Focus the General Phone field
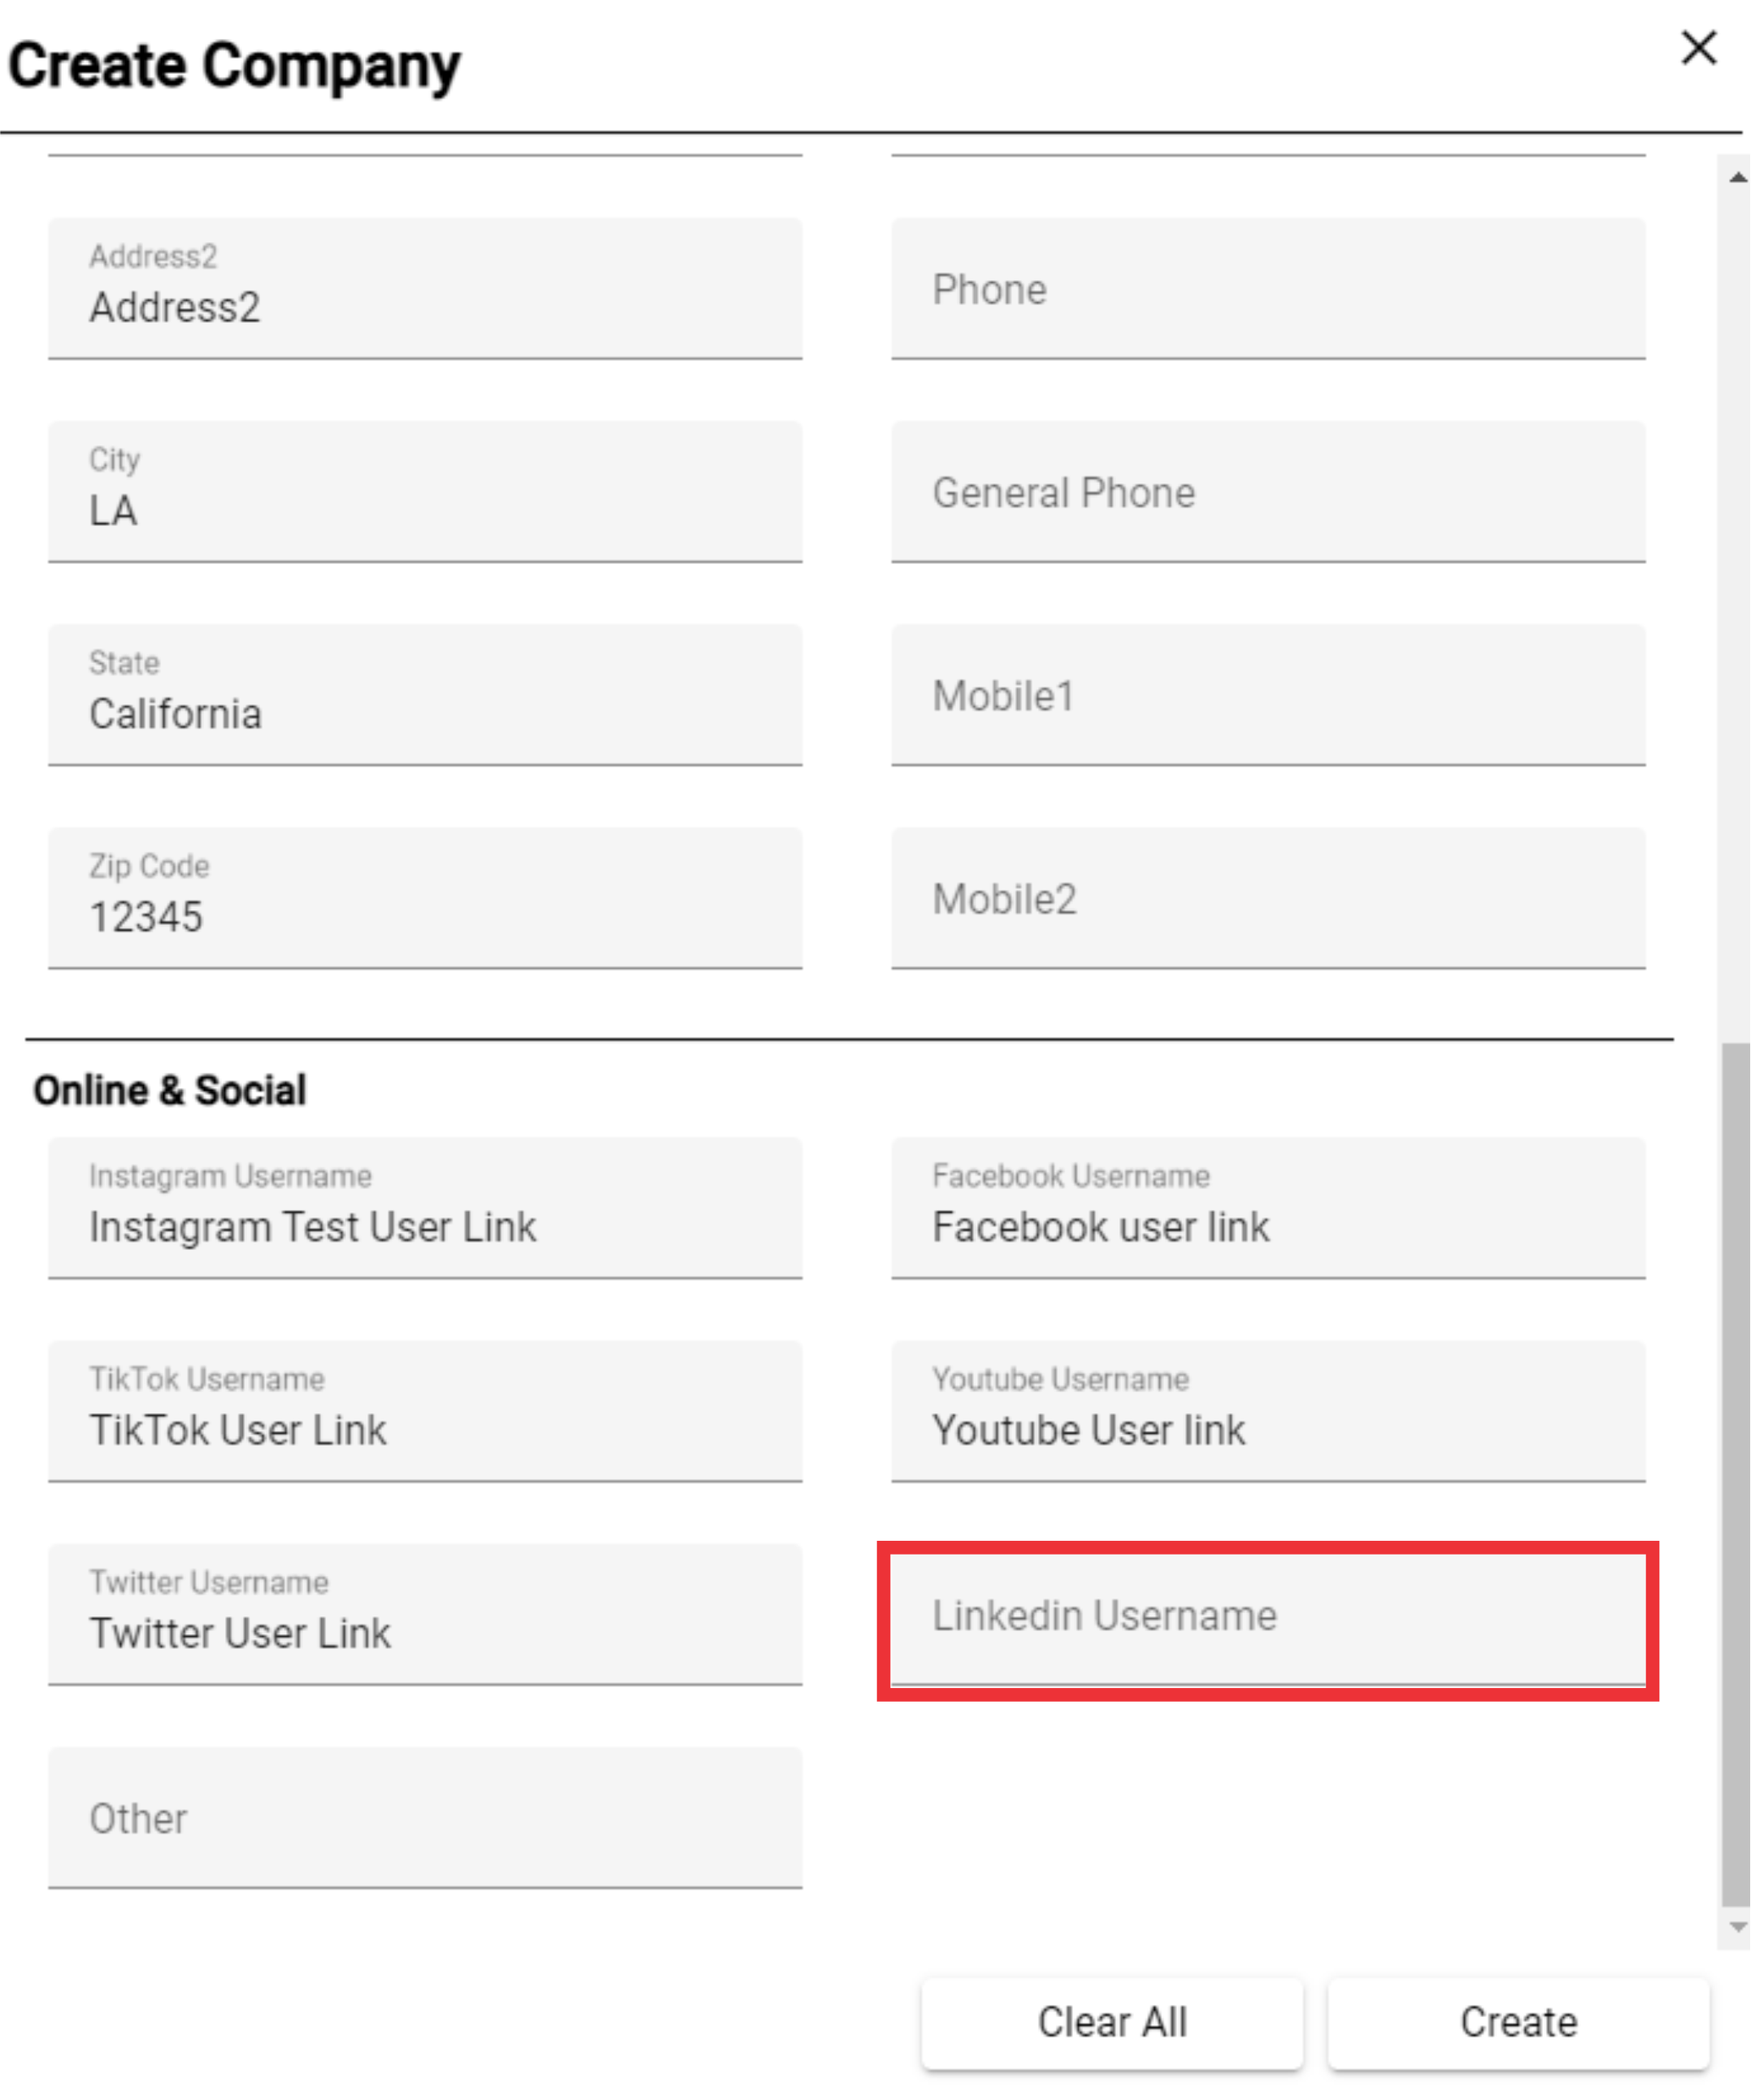Screen dimensions: 1751x2100 coord(1268,492)
